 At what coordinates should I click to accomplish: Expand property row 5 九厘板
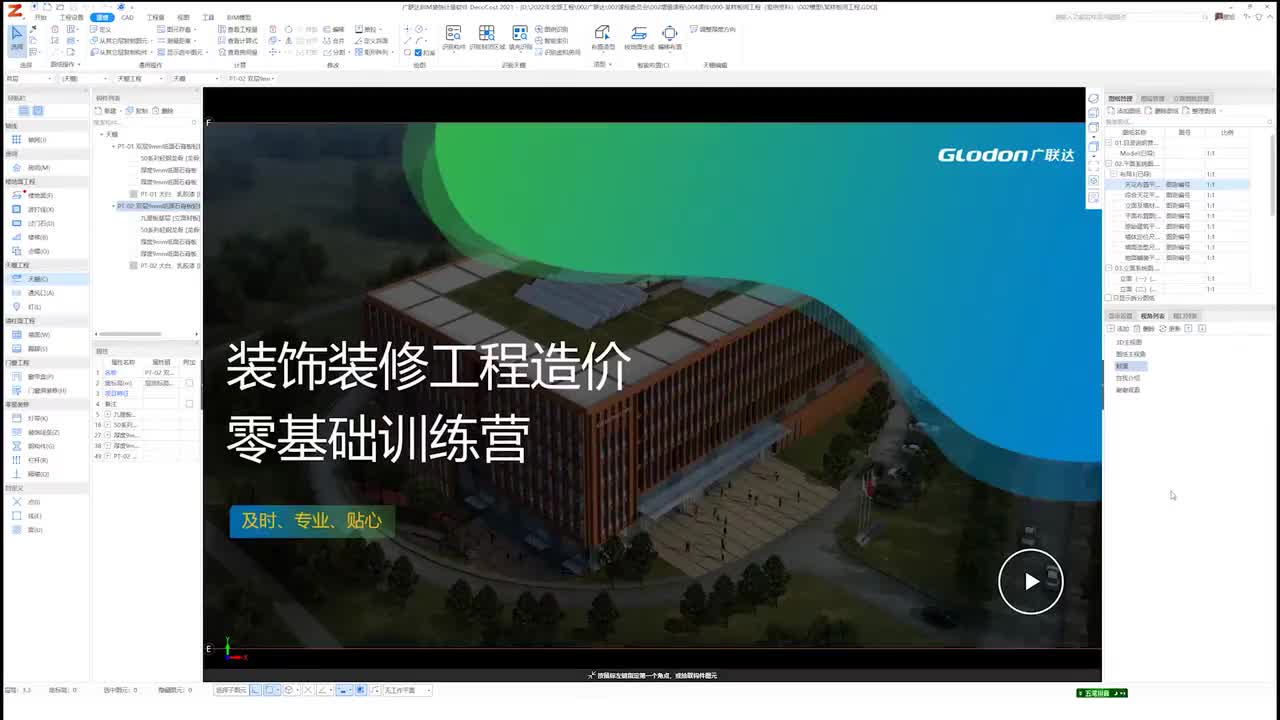107,414
